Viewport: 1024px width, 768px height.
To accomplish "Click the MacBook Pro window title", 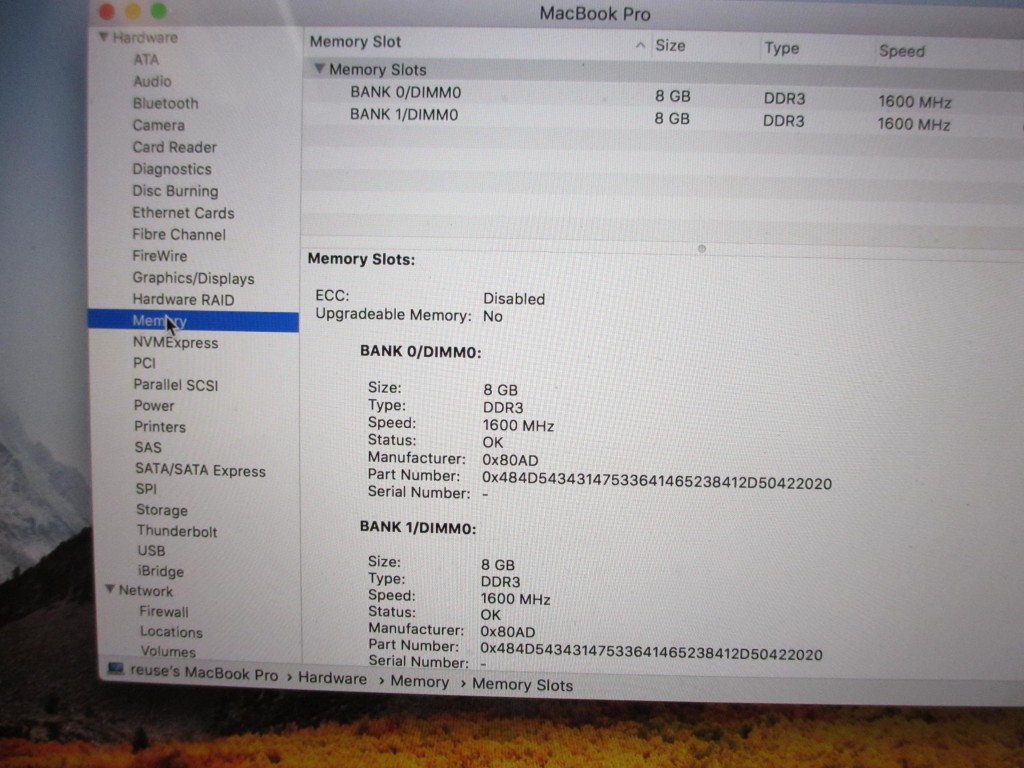I will pyautogui.click(x=594, y=13).
